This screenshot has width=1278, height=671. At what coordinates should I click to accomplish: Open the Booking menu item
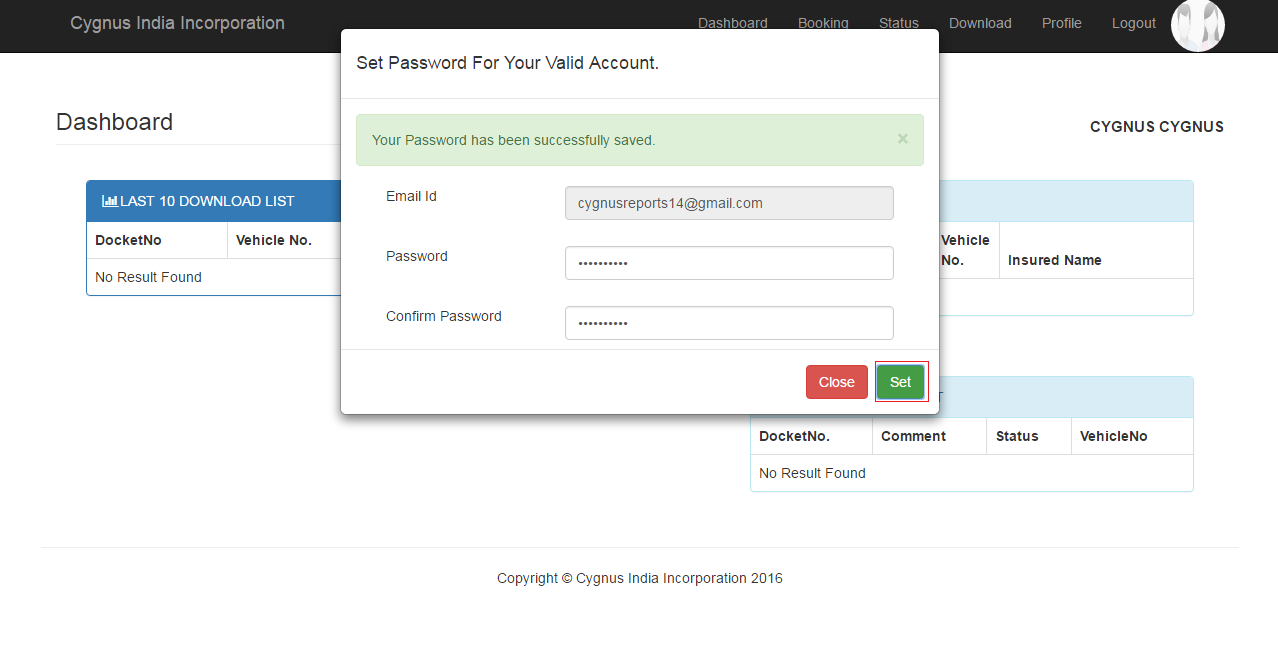pyautogui.click(x=823, y=23)
